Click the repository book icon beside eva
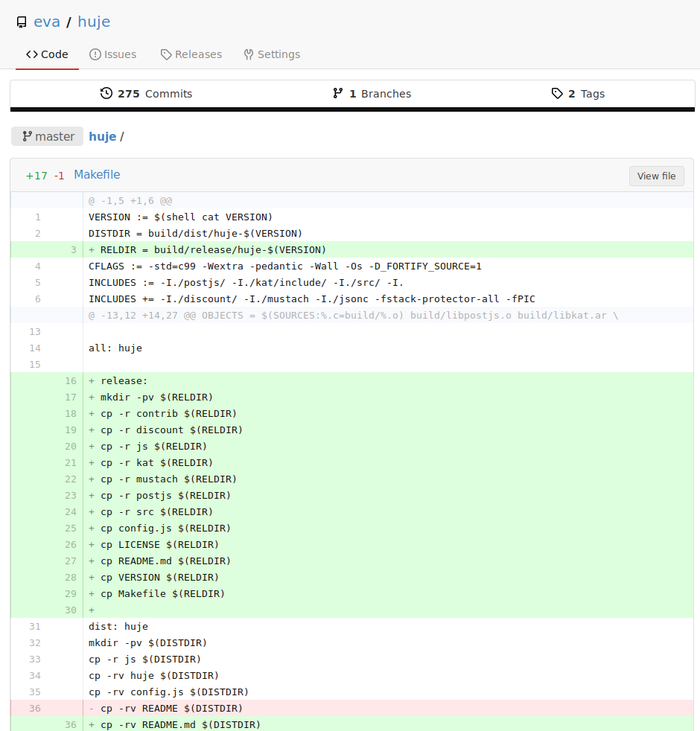The width and height of the screenshot is (700, 731). [x=21, y=22]
